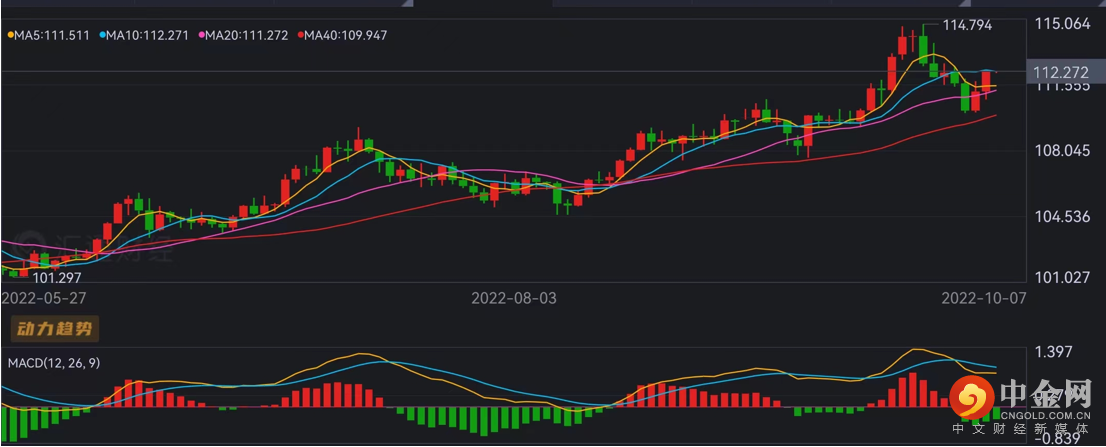The width and height of the screenshot is (1106, 447).
Task: Click the 104.536 price axis value
Action: tap(1062, 216)
